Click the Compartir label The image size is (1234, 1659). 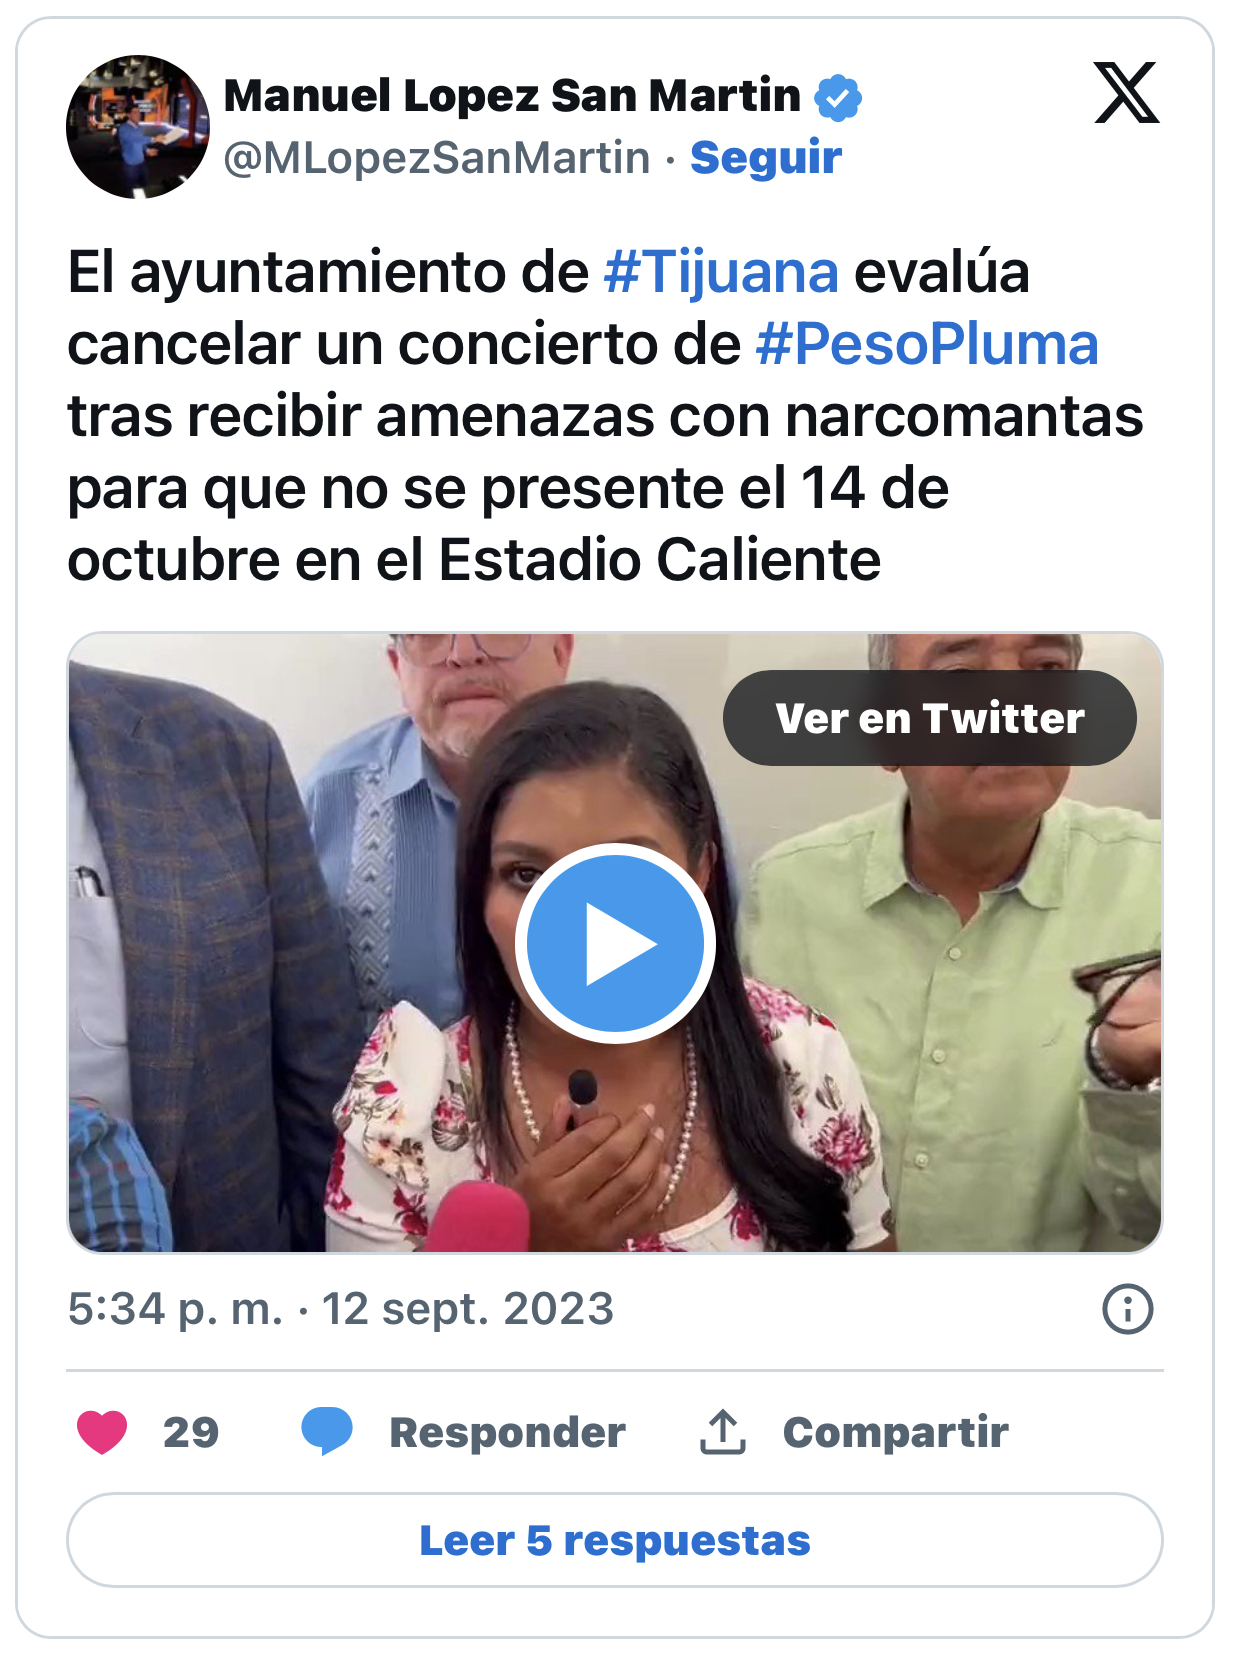(896, 1432)
